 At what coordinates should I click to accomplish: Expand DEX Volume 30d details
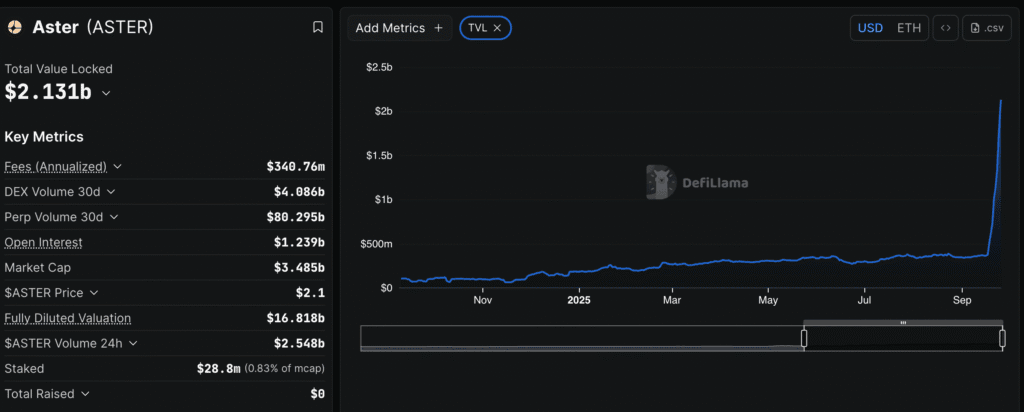(x=111, y=191)
